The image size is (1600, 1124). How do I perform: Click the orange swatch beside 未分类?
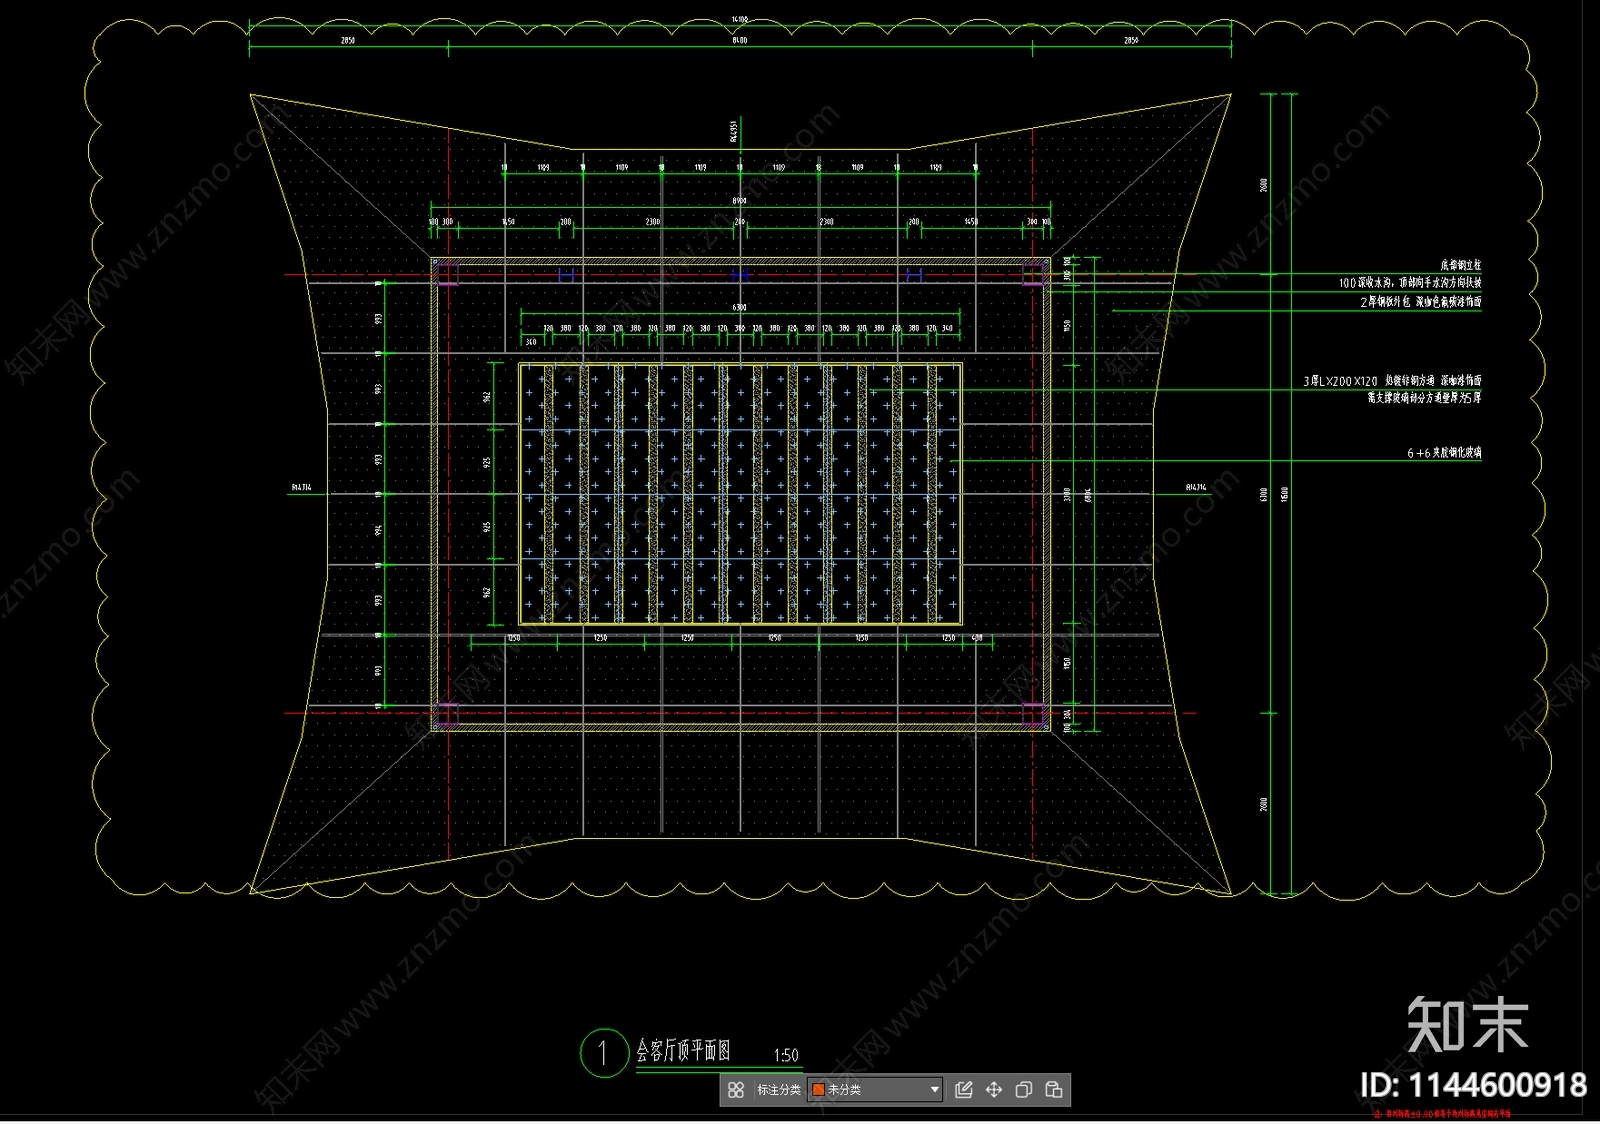818,1090
